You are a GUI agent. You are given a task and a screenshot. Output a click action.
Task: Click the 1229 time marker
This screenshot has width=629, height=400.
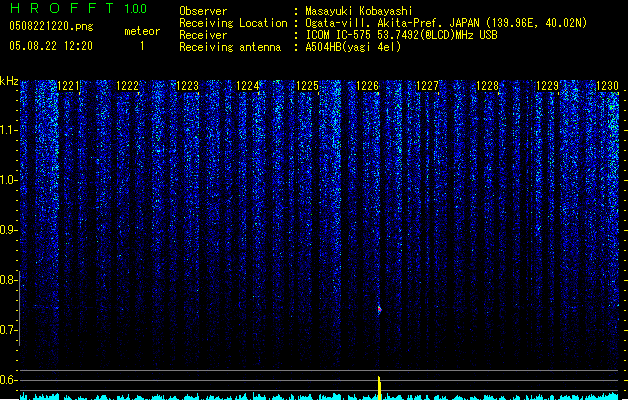547,86
